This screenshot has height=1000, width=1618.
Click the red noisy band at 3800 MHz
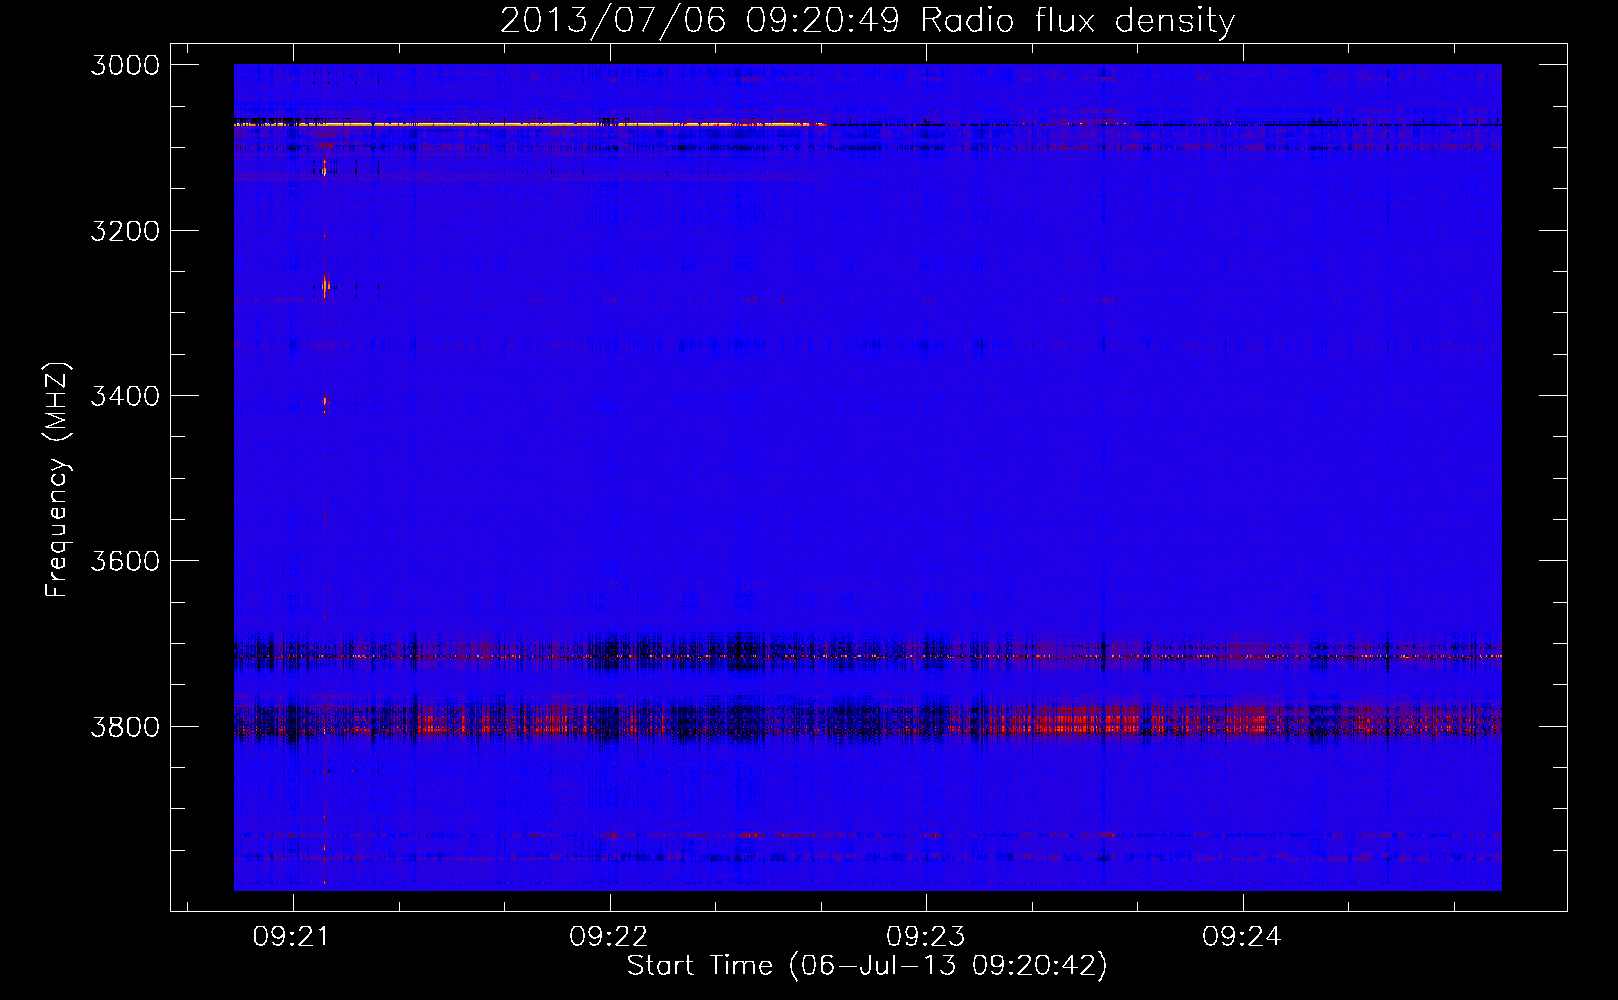867,721
